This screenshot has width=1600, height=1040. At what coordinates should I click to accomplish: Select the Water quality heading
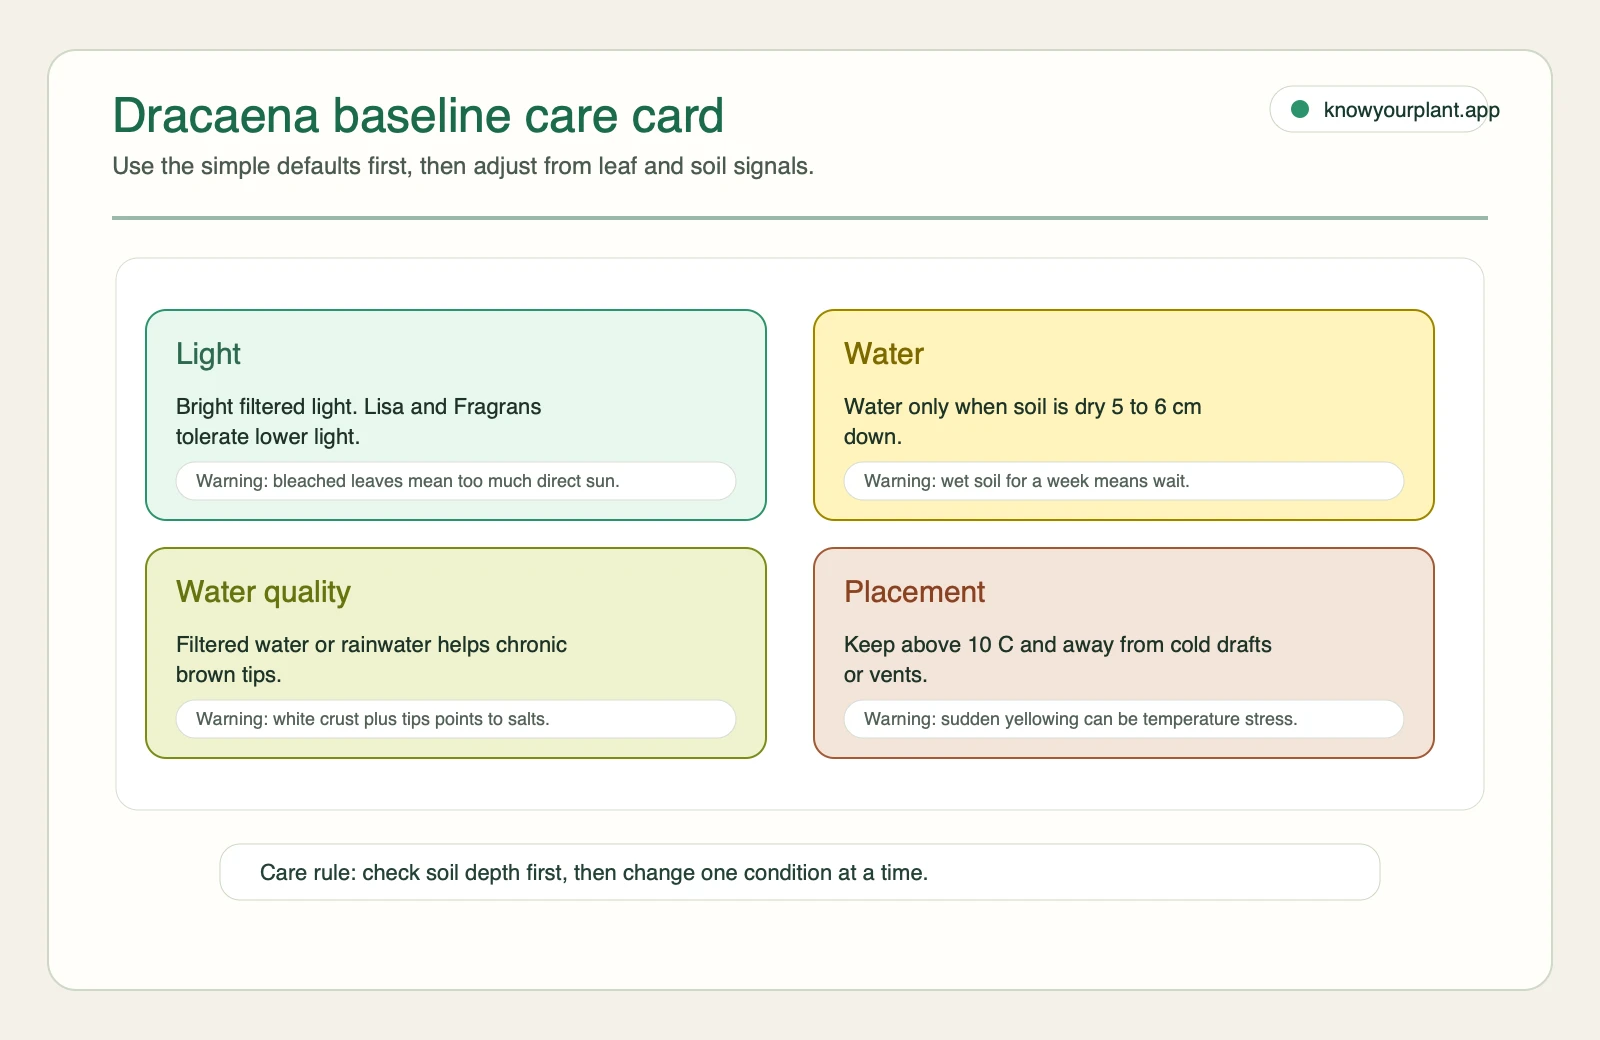(x=263, y=592)
